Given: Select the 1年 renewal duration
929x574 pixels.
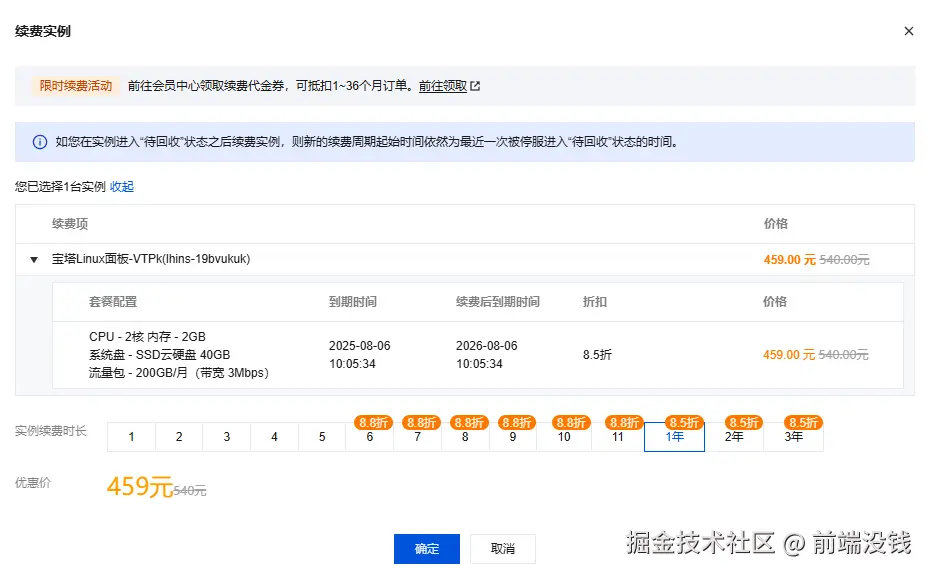Looking at the screenshot, I should [675, 437].
